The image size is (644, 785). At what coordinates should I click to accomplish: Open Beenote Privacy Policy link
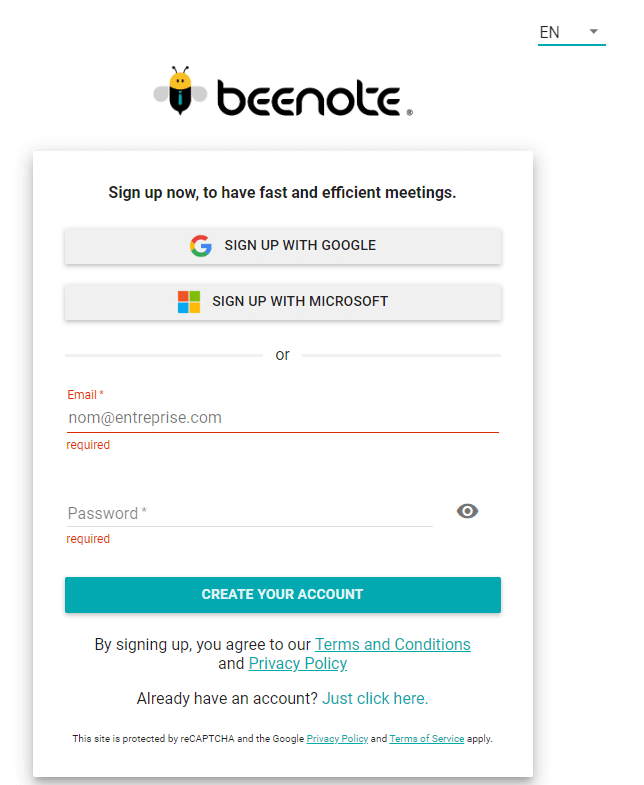coord(297,663)
